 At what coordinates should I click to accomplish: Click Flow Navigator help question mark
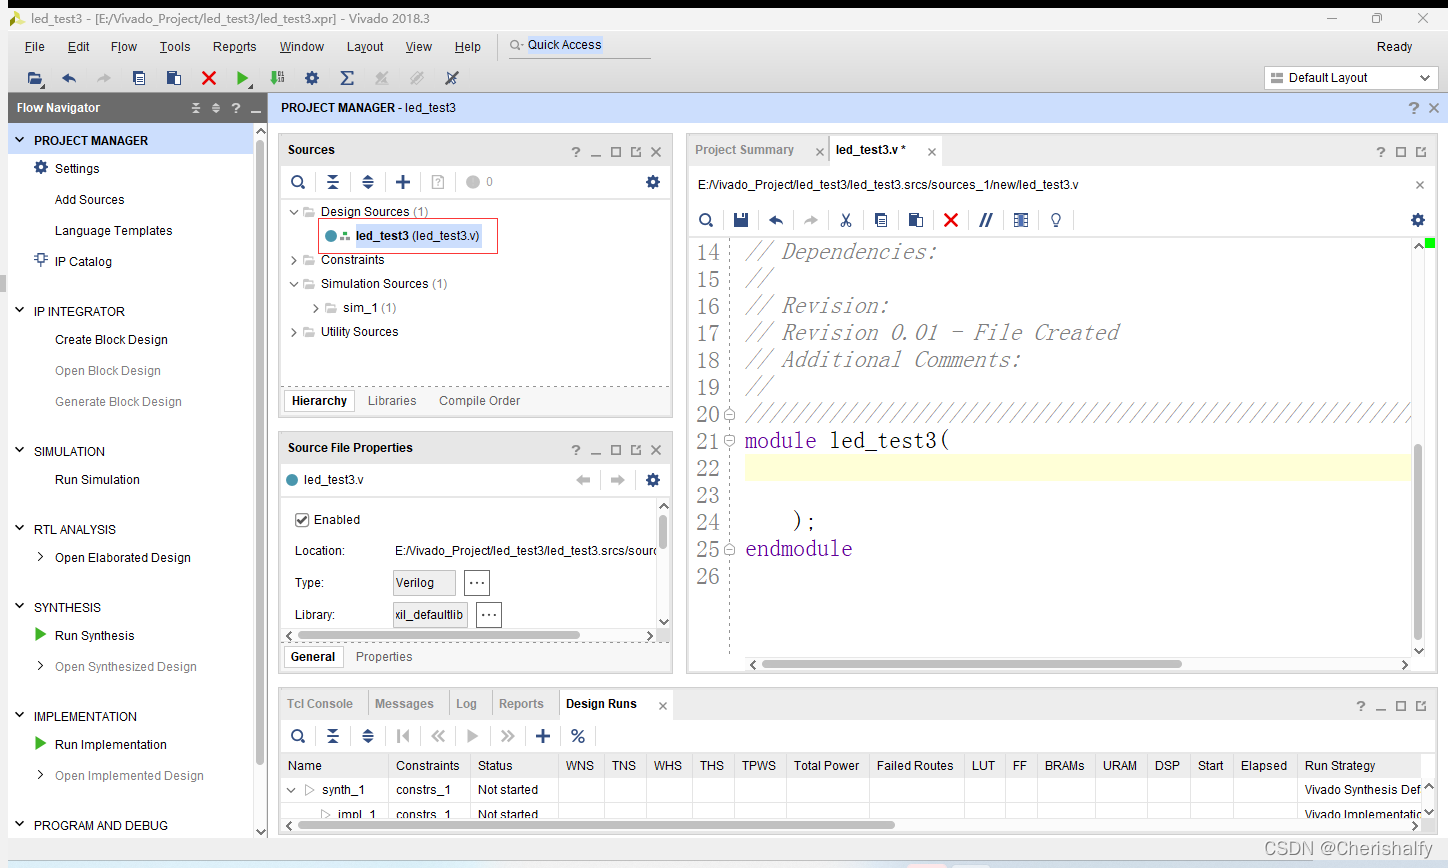point(236,108)
